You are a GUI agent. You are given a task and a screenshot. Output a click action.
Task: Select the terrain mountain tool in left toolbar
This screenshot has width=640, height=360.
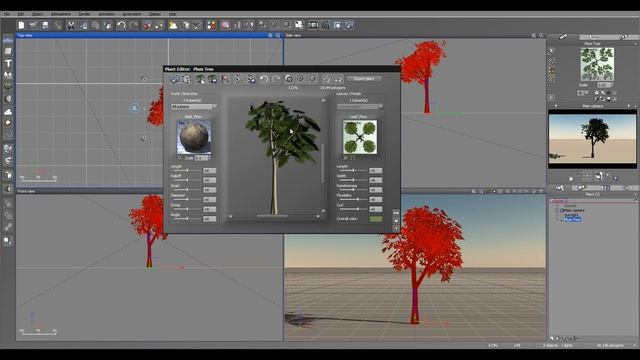click(8, 75)
